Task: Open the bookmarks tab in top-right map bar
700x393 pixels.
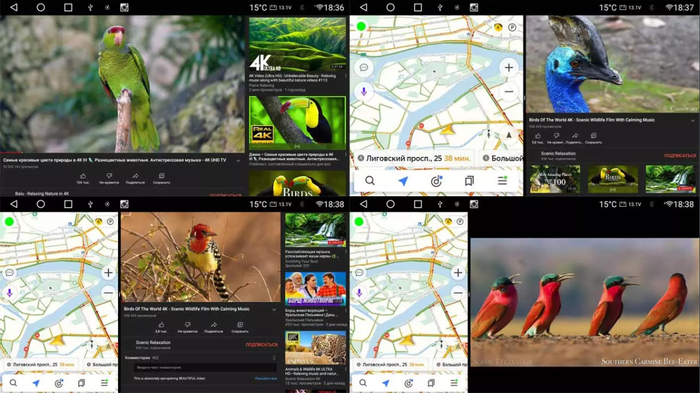Action: click(469, 181)
